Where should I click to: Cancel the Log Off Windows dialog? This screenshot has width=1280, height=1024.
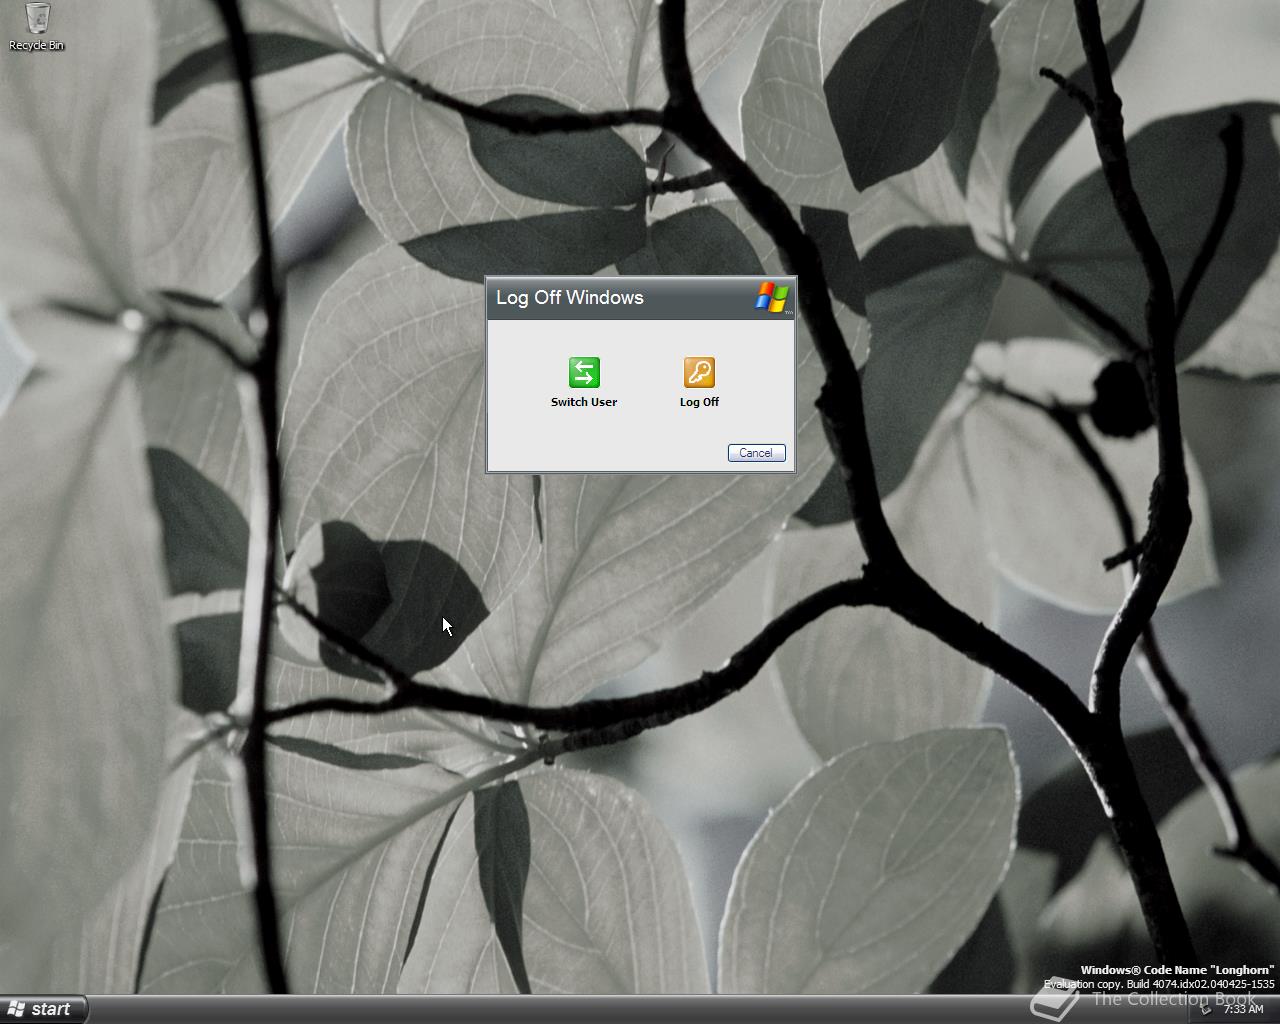coord(756,453)
